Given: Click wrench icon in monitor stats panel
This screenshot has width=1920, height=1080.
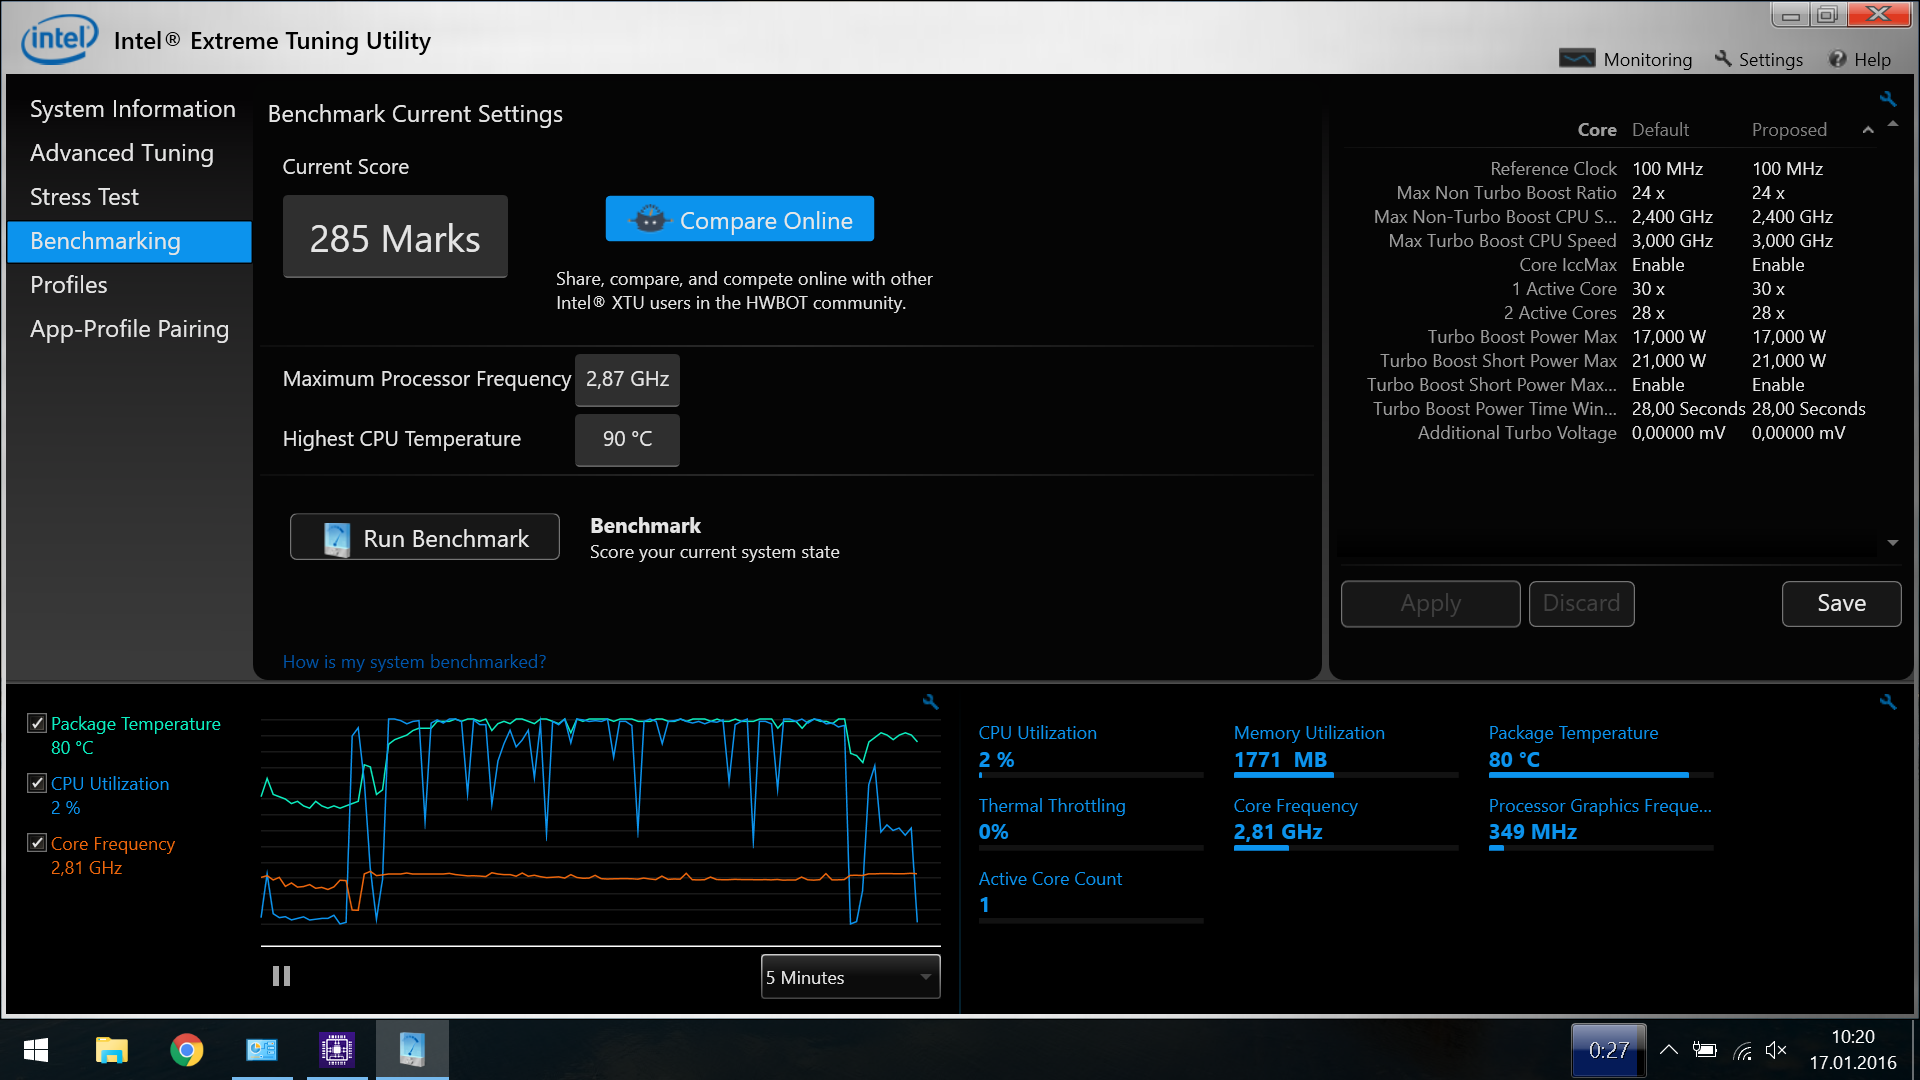Looking at the screenshot, I should click(1887, 702).
